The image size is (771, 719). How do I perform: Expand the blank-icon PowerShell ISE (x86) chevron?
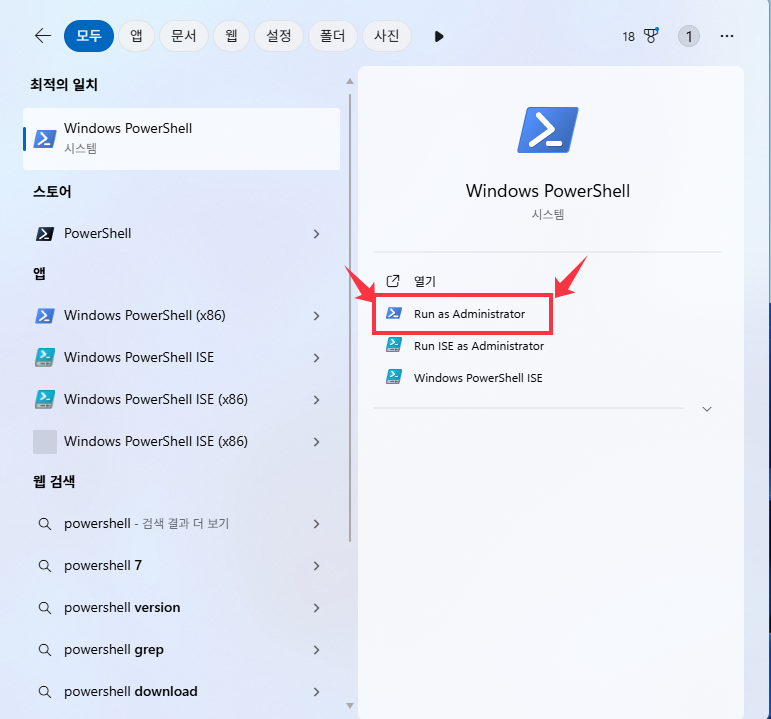pyautogui.click(x=317, y=442)
